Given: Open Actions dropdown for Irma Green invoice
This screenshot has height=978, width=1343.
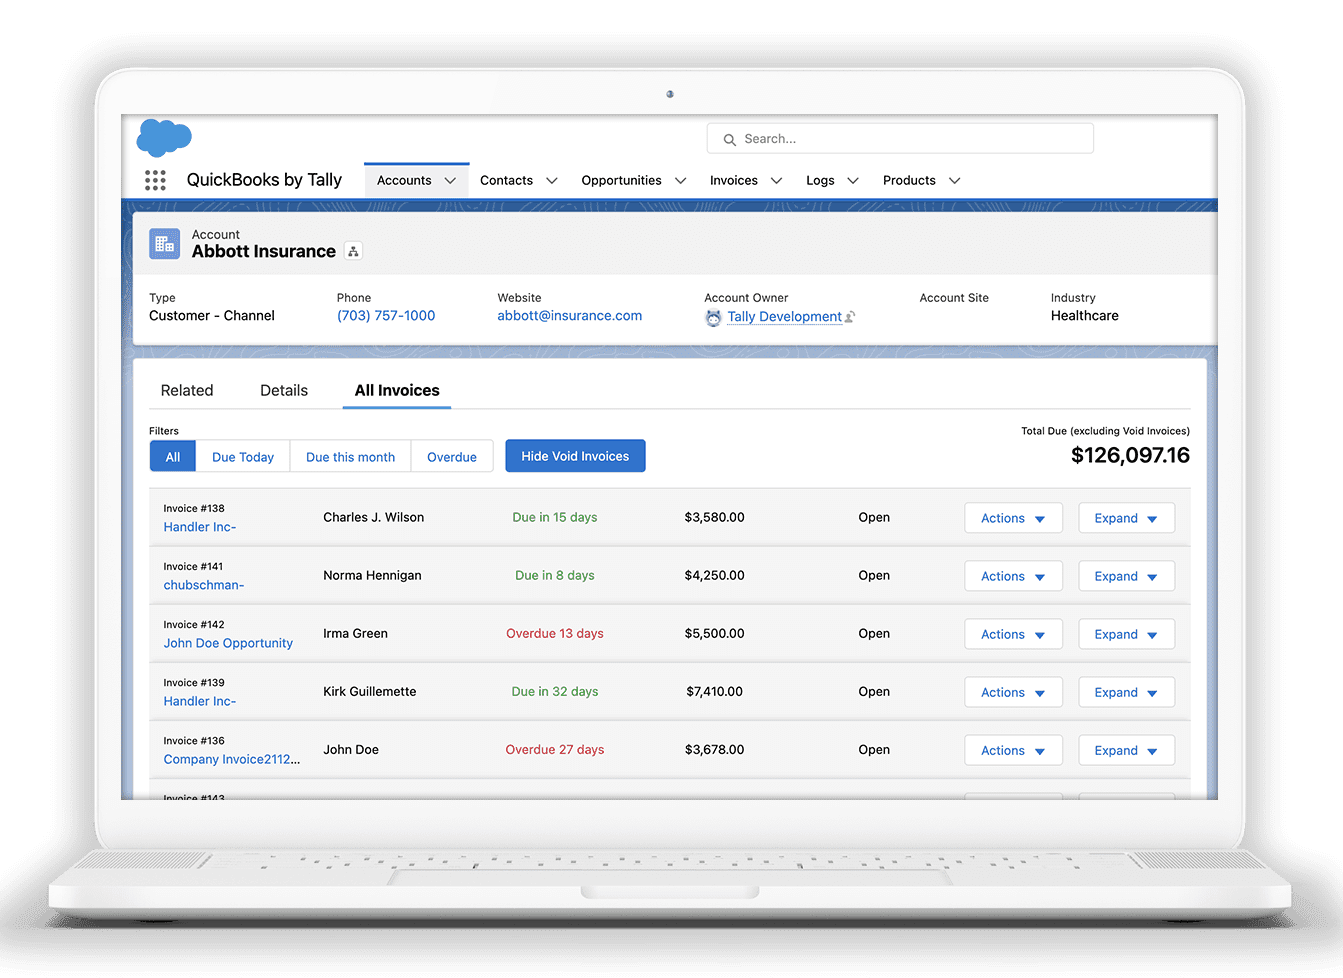Looking at the screenshot, I should [x=1013, y=634].
